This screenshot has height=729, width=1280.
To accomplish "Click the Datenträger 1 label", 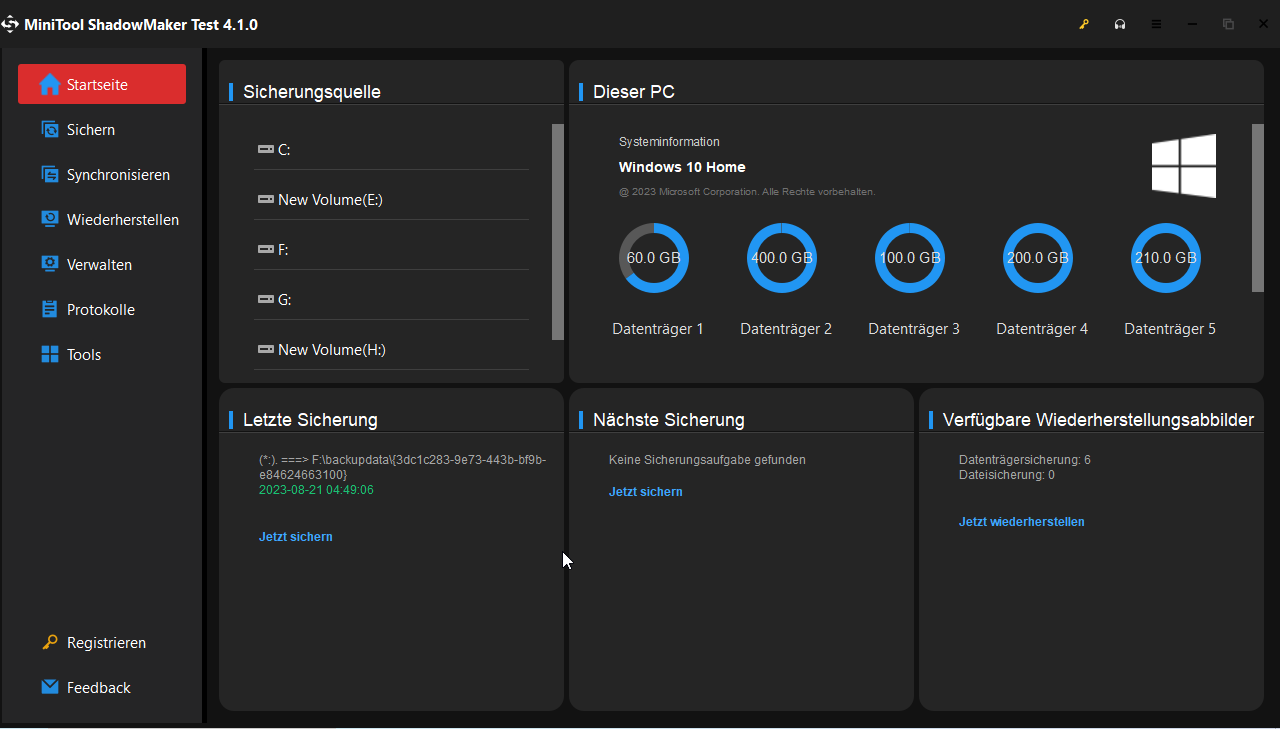I will click(x=658, y=329).
